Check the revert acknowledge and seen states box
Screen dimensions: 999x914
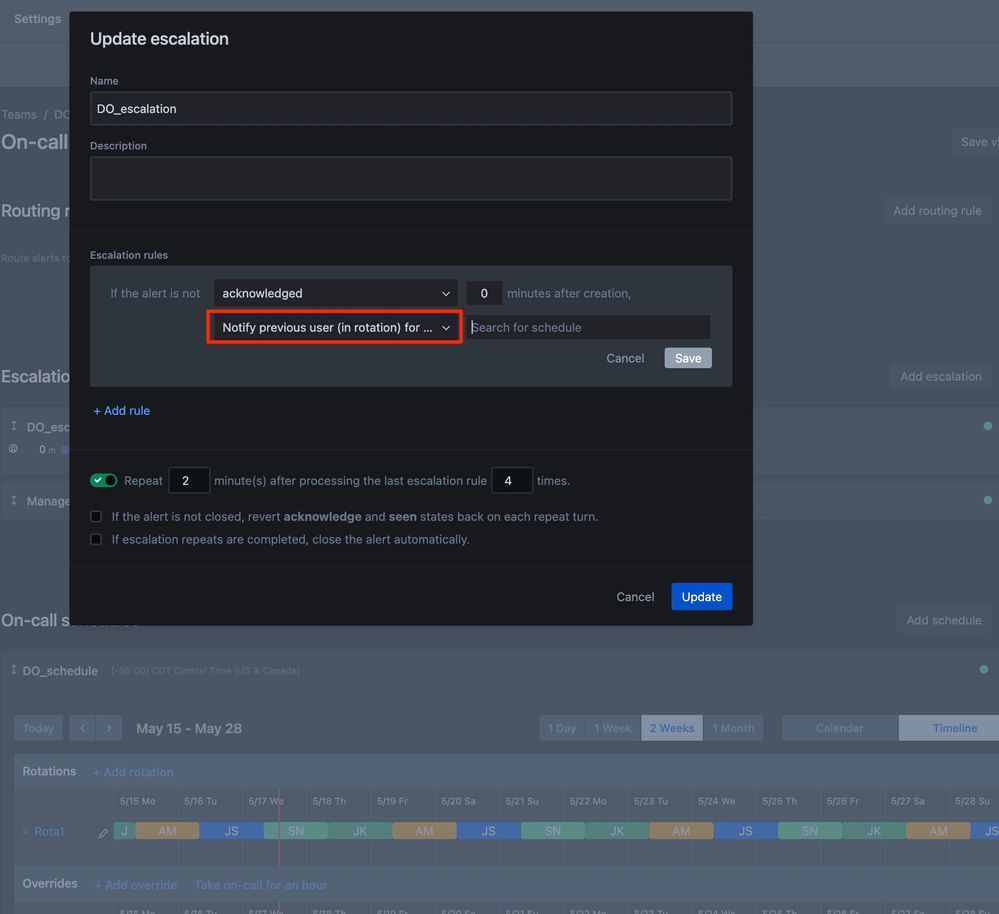(x=96, y=517)
